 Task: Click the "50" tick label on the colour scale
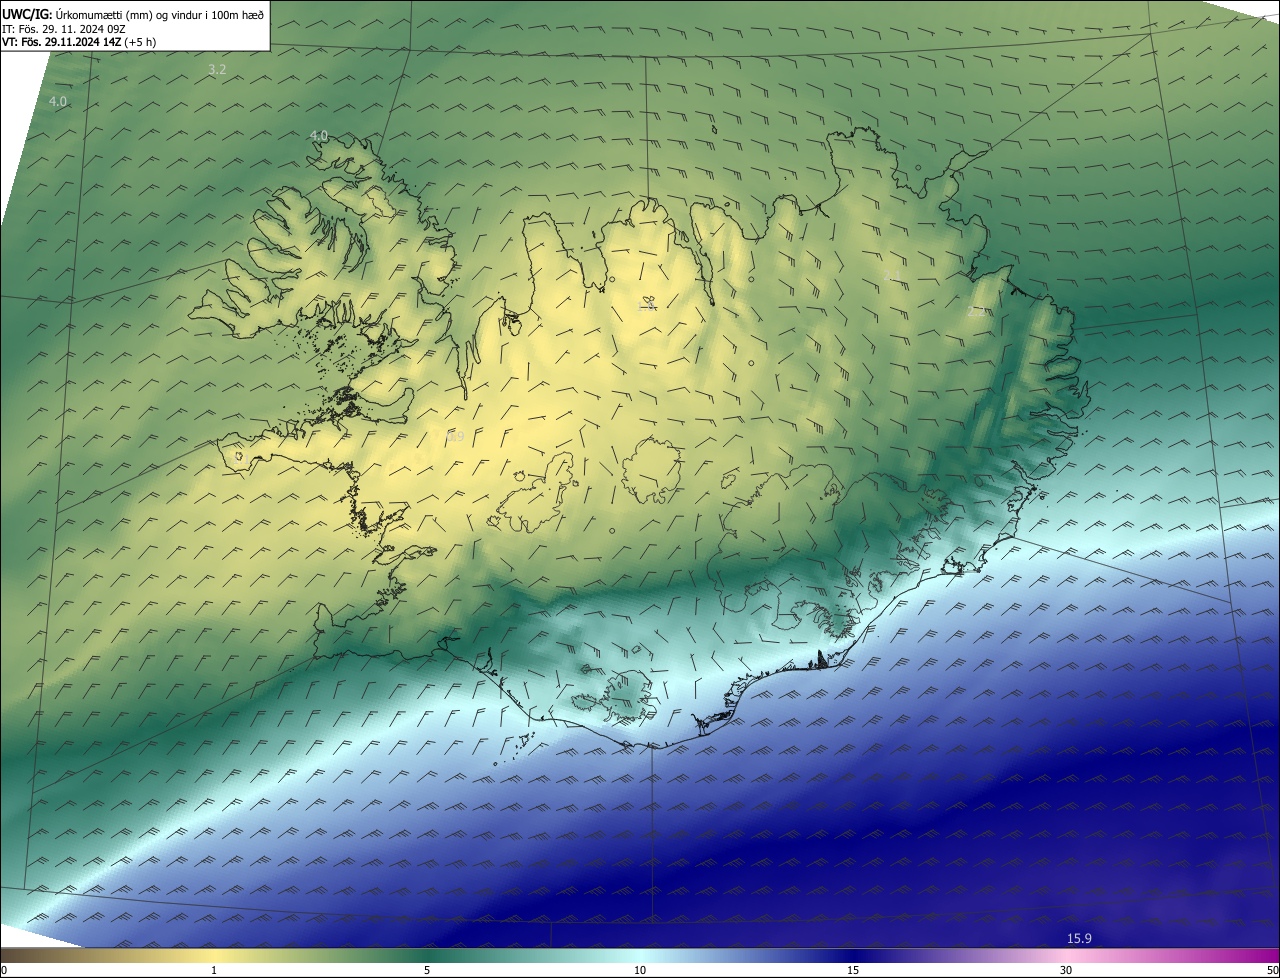tap(1272, 970)
